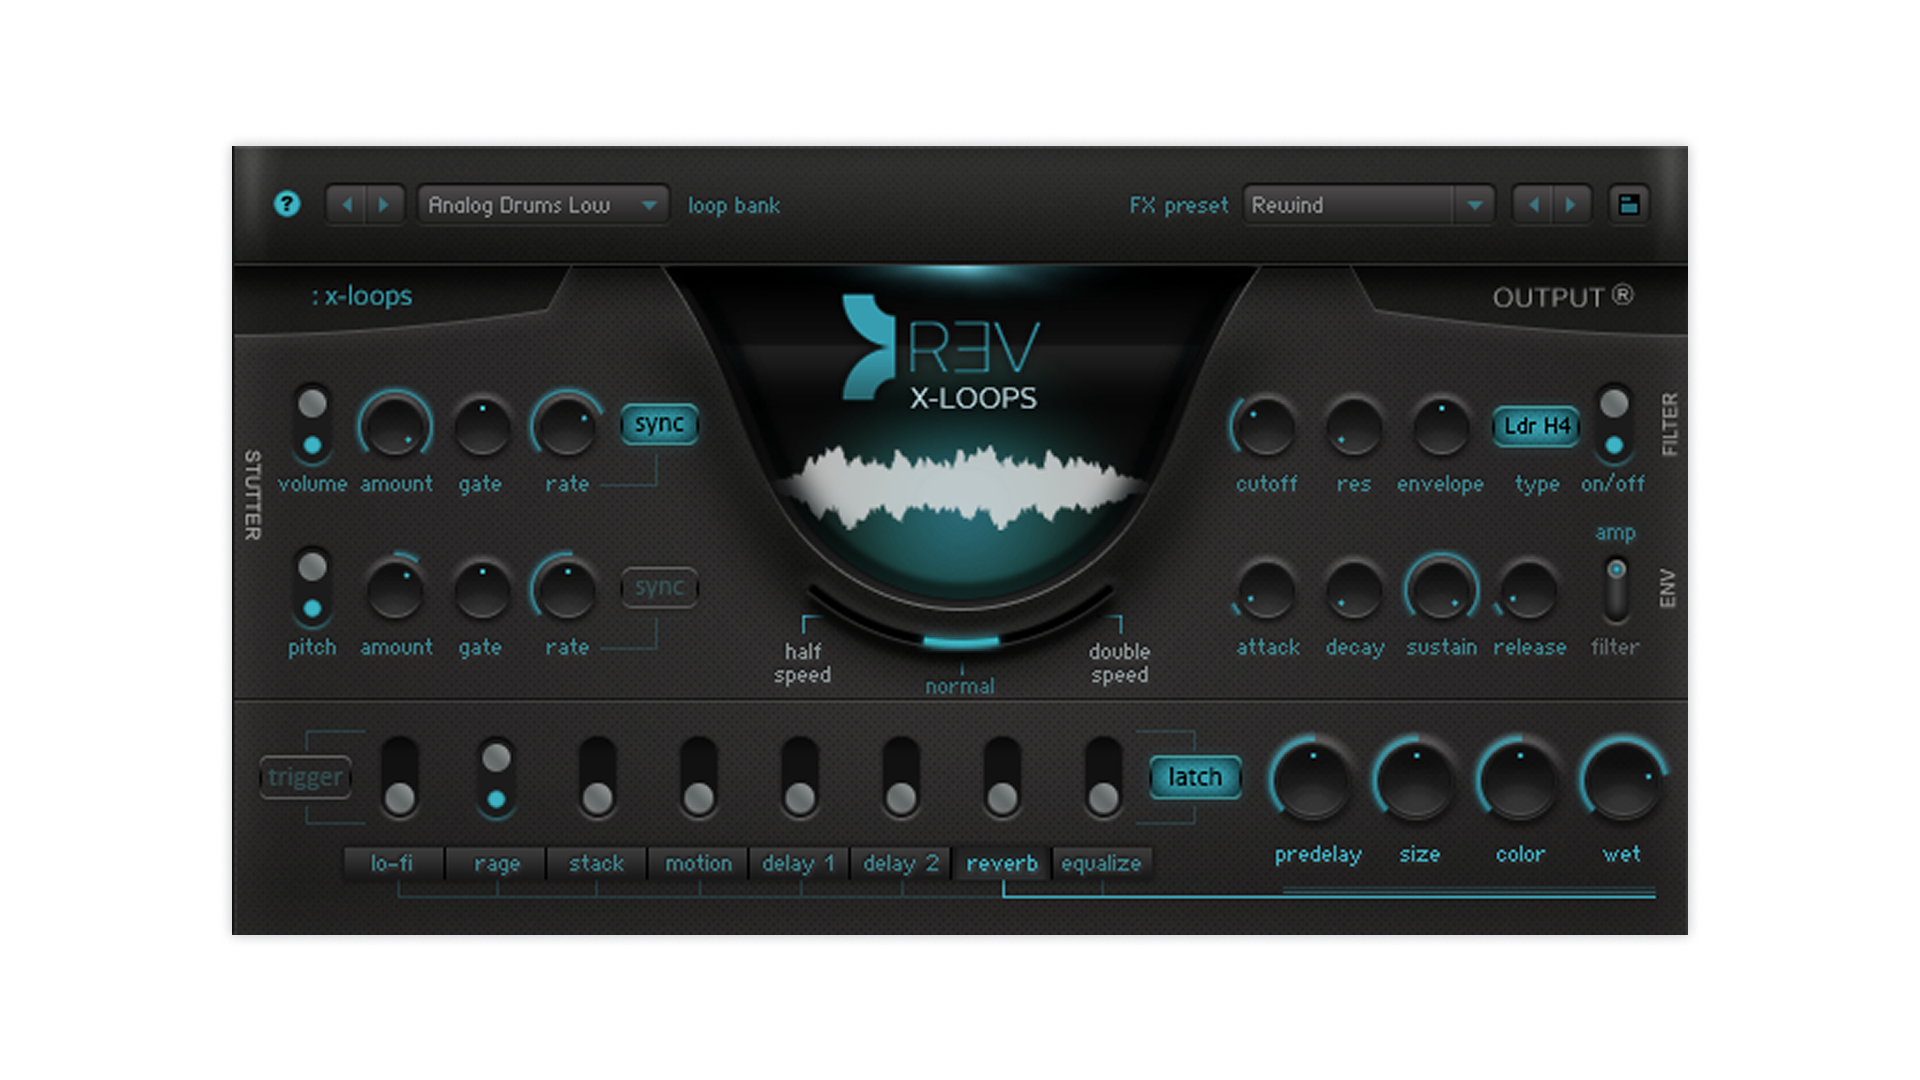Go to previous loop bank arrow
1920x1080 pixels.
tap(347, 205)
